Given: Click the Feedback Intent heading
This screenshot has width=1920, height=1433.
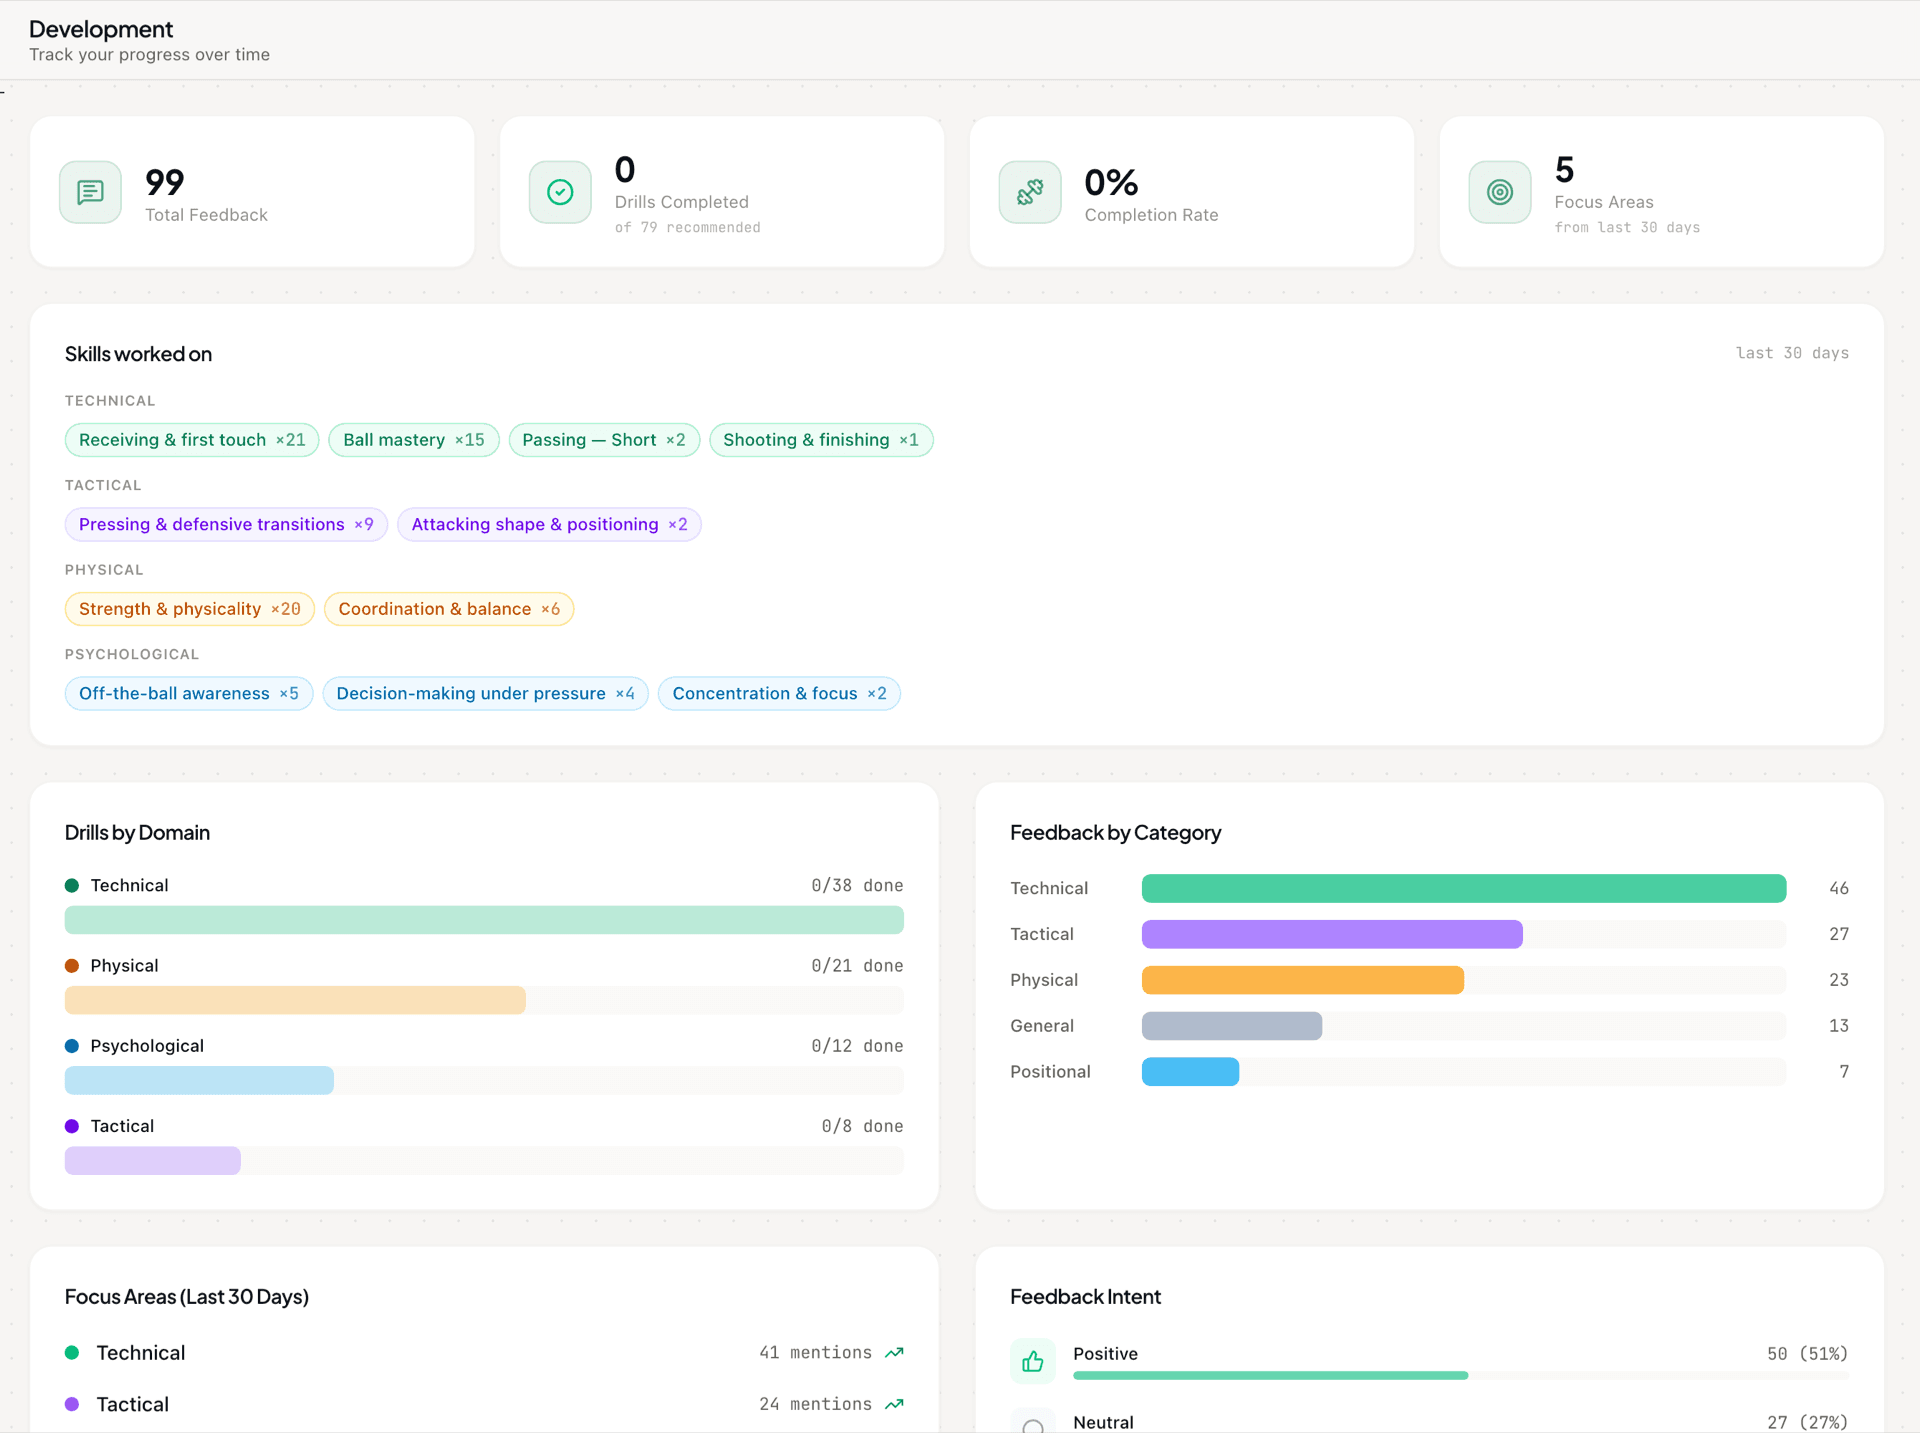Looking at the screenshot, I should click(x=1085, y=1297).
